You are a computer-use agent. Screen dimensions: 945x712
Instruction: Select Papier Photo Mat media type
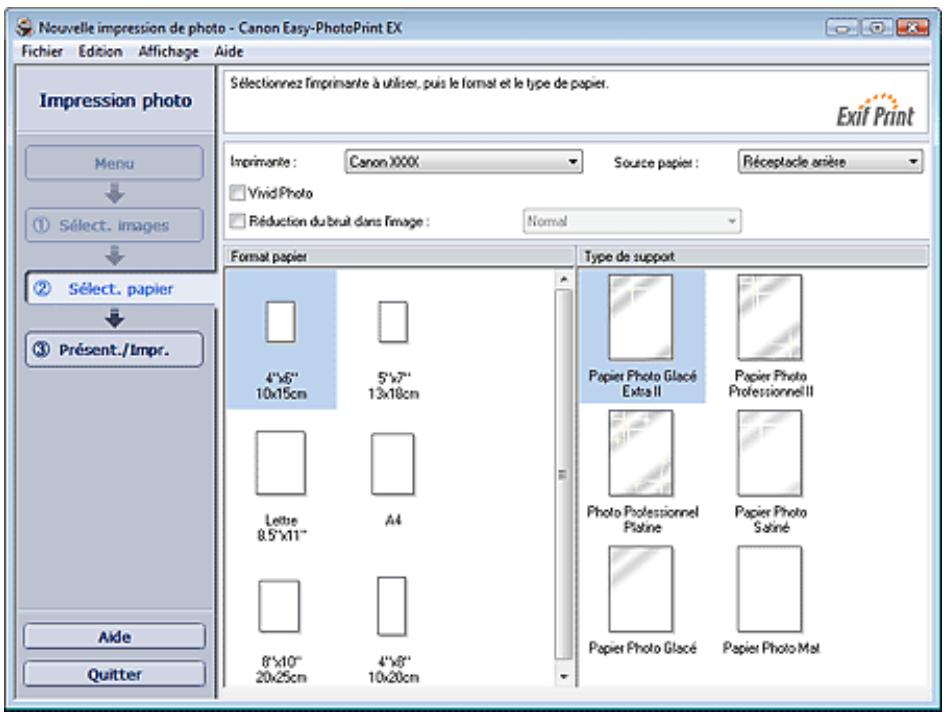(770, 601)
